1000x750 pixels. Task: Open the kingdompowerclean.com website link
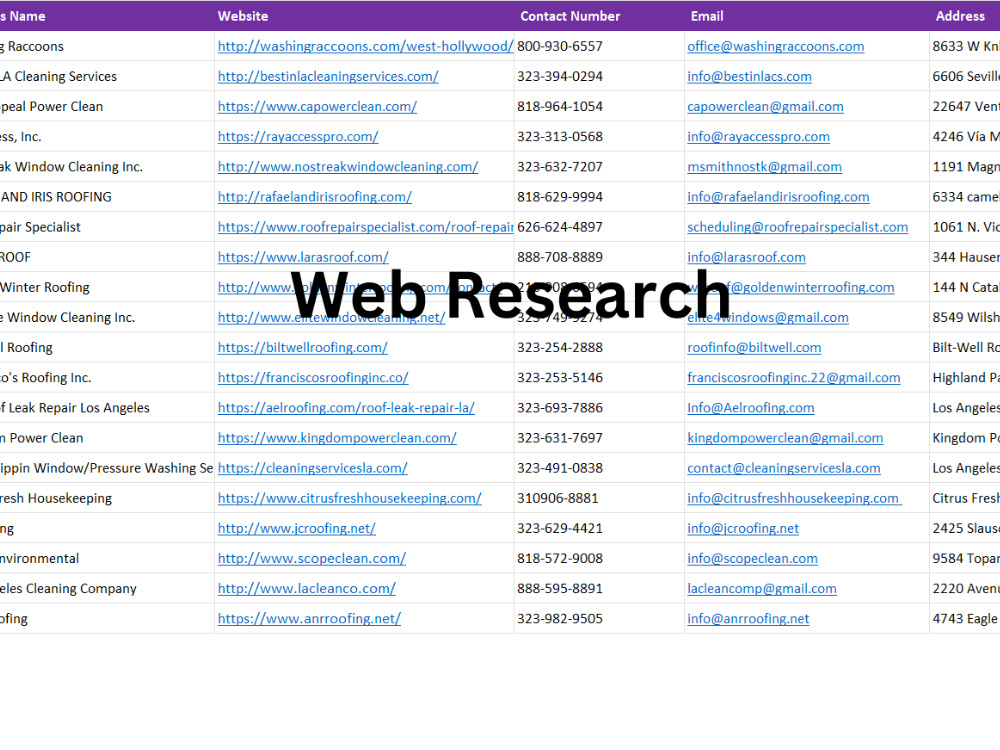click(337, 438)
